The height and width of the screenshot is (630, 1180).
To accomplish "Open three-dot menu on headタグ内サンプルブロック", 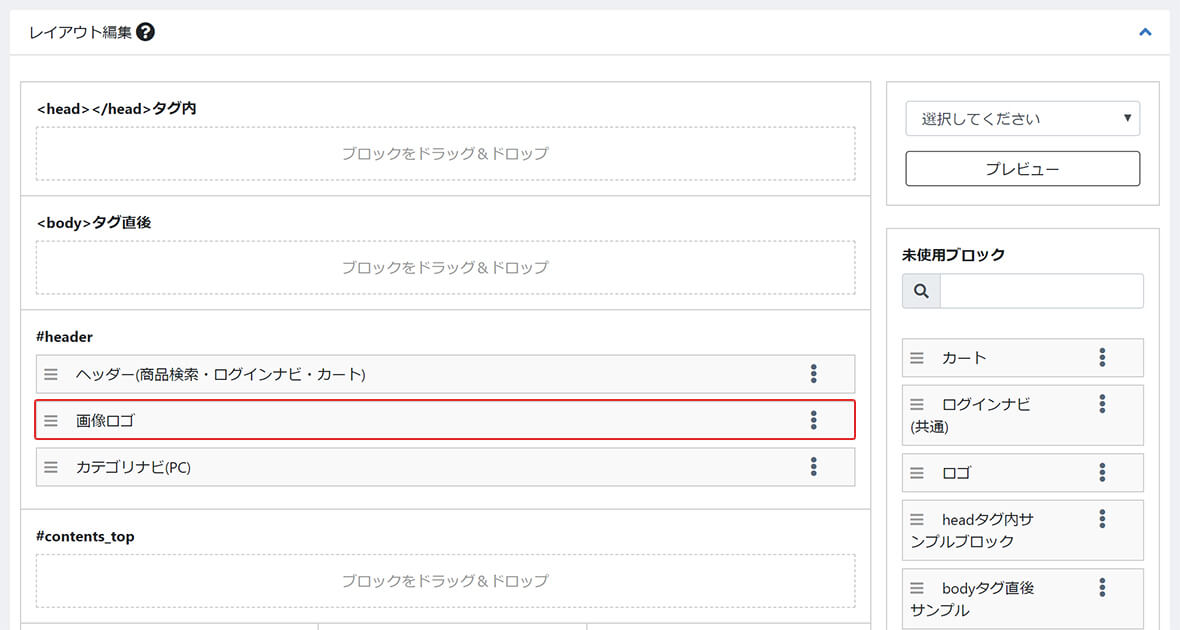I will click(1101, 519).
